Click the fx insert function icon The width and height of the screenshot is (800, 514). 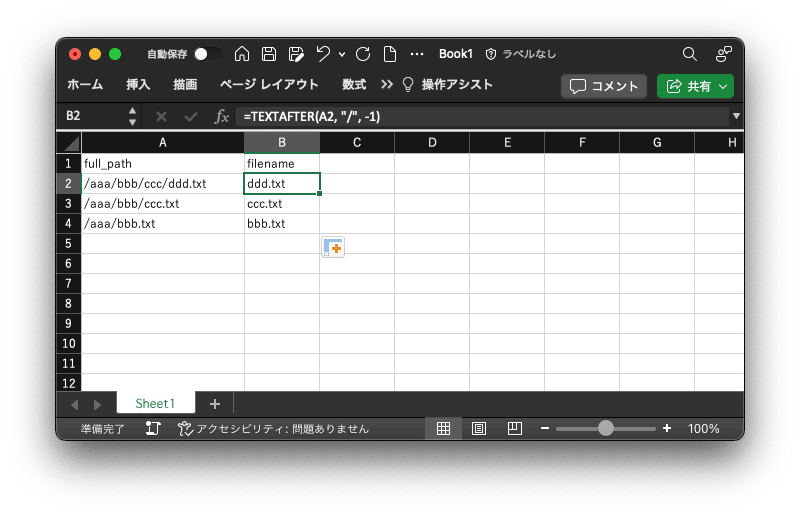(221, 117)
